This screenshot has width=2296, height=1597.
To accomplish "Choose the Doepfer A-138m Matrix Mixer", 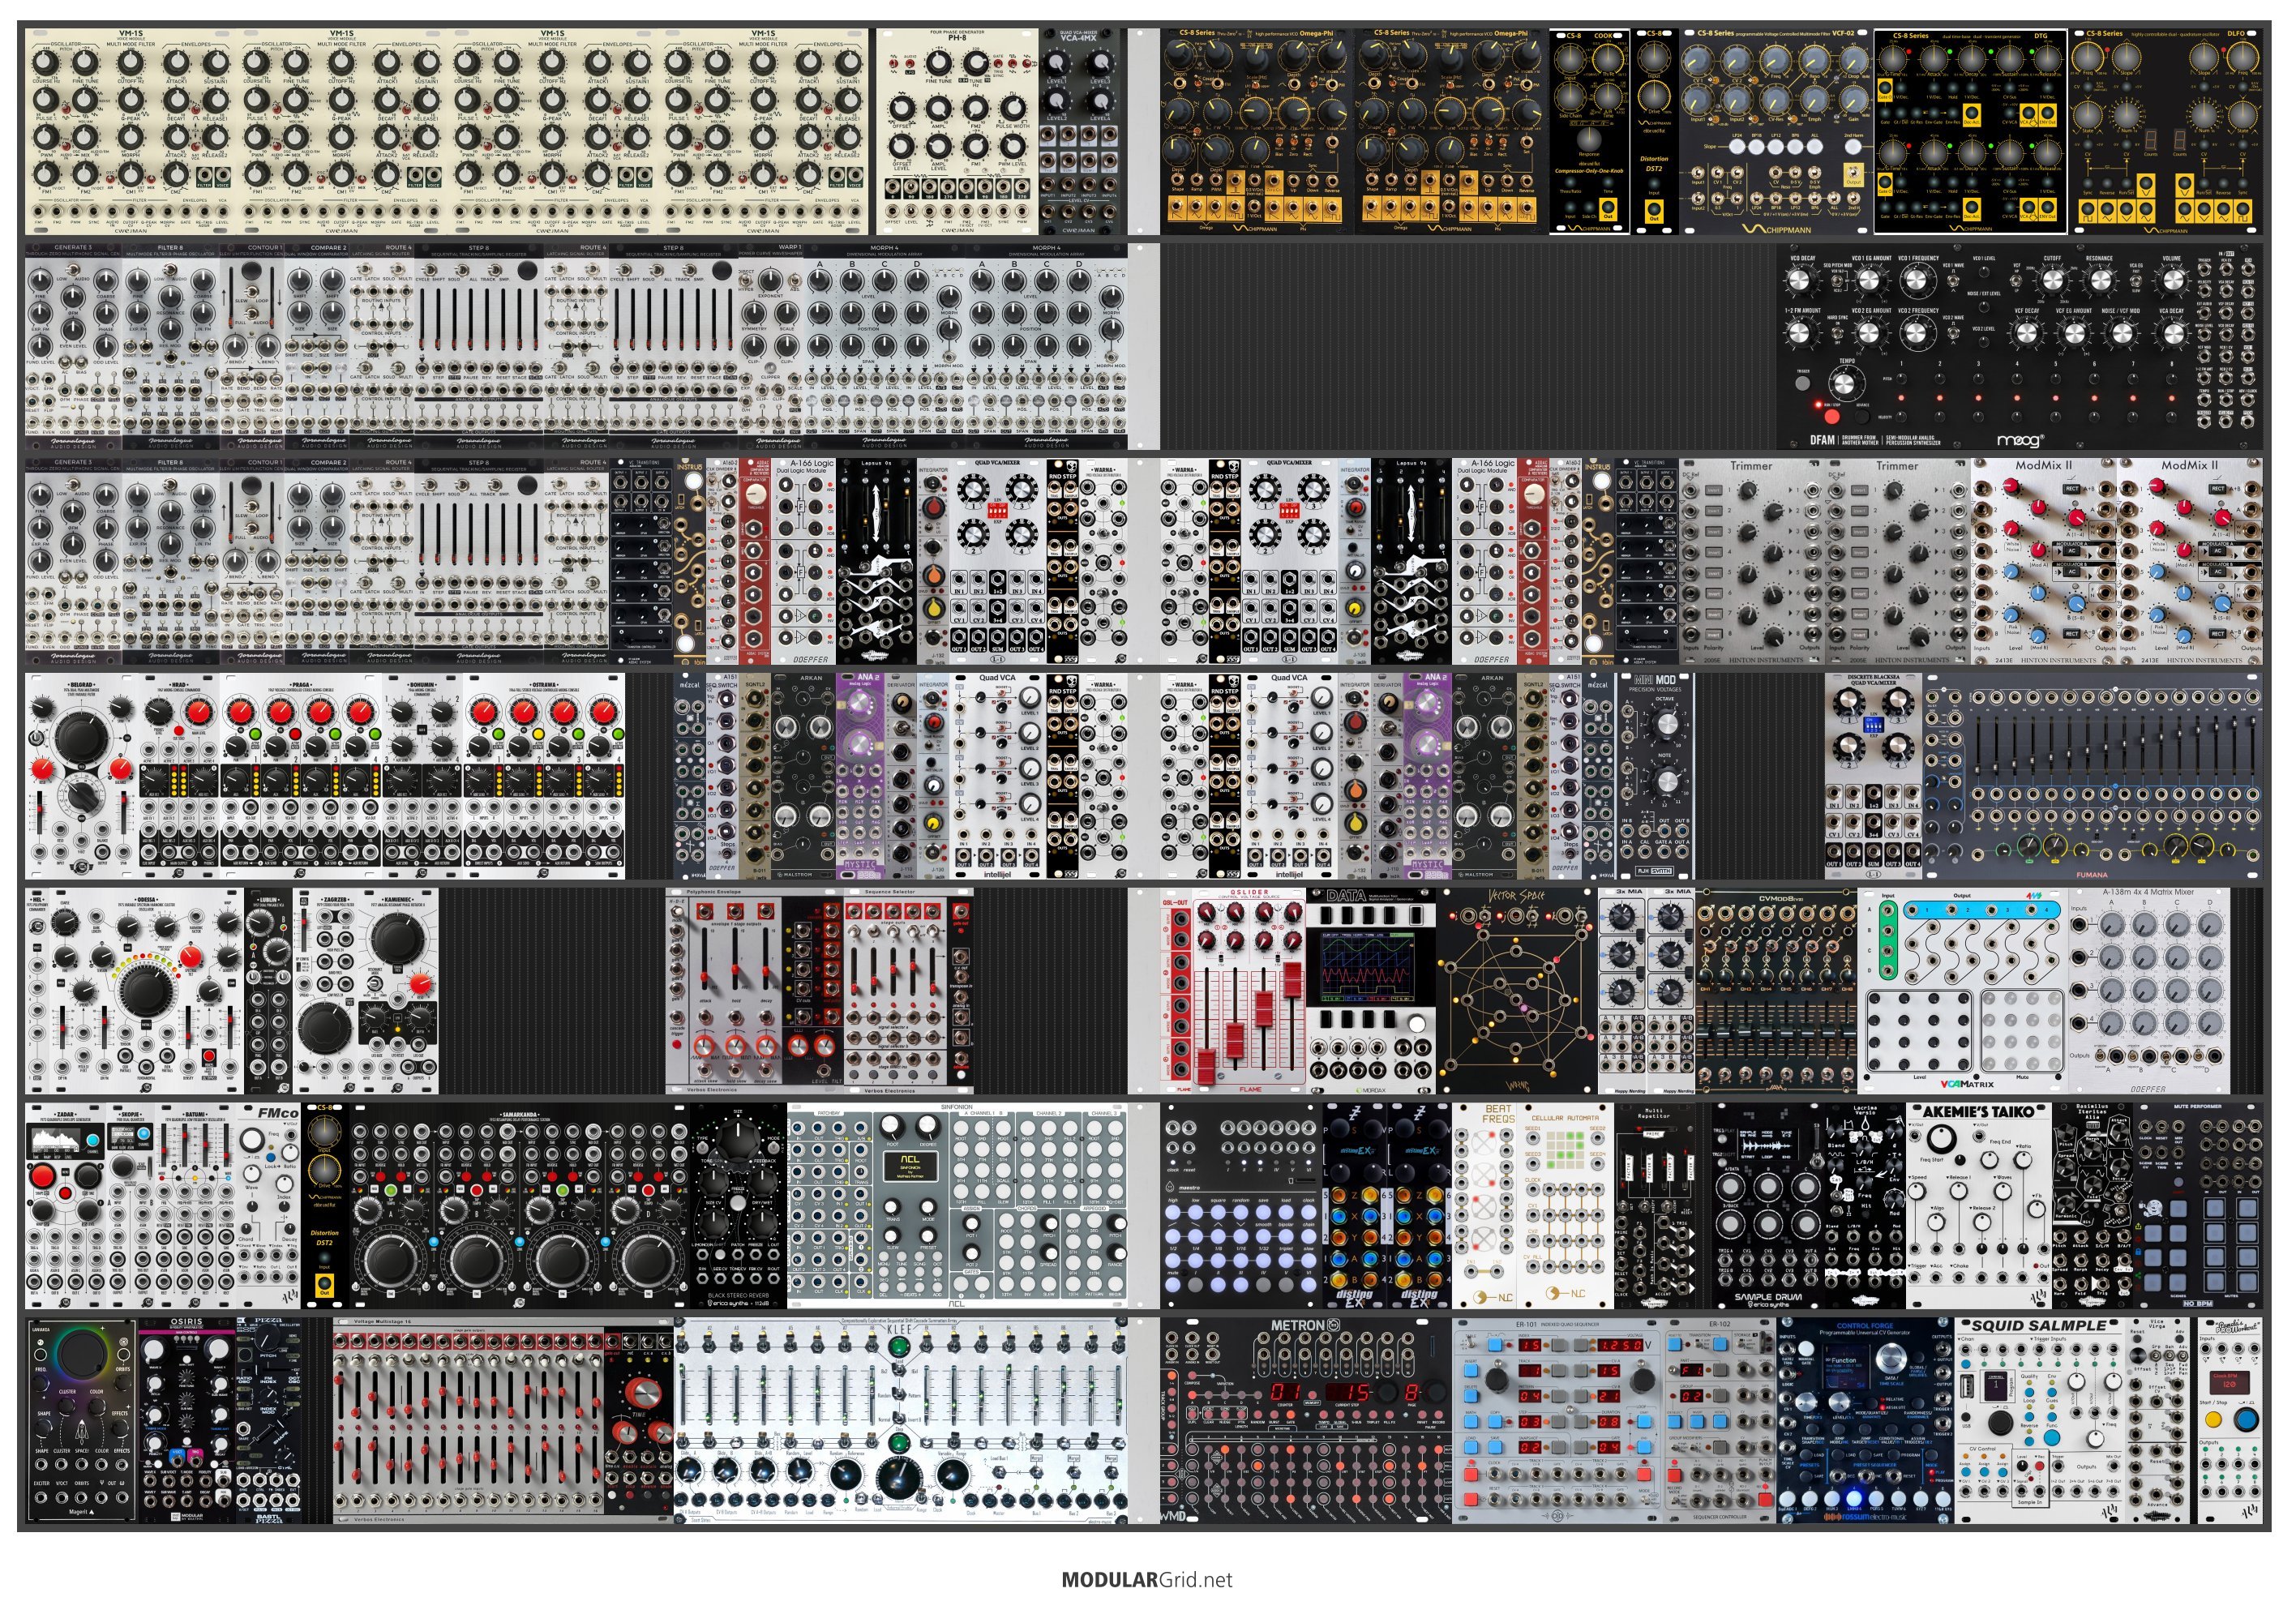I will pos(2149,991).
